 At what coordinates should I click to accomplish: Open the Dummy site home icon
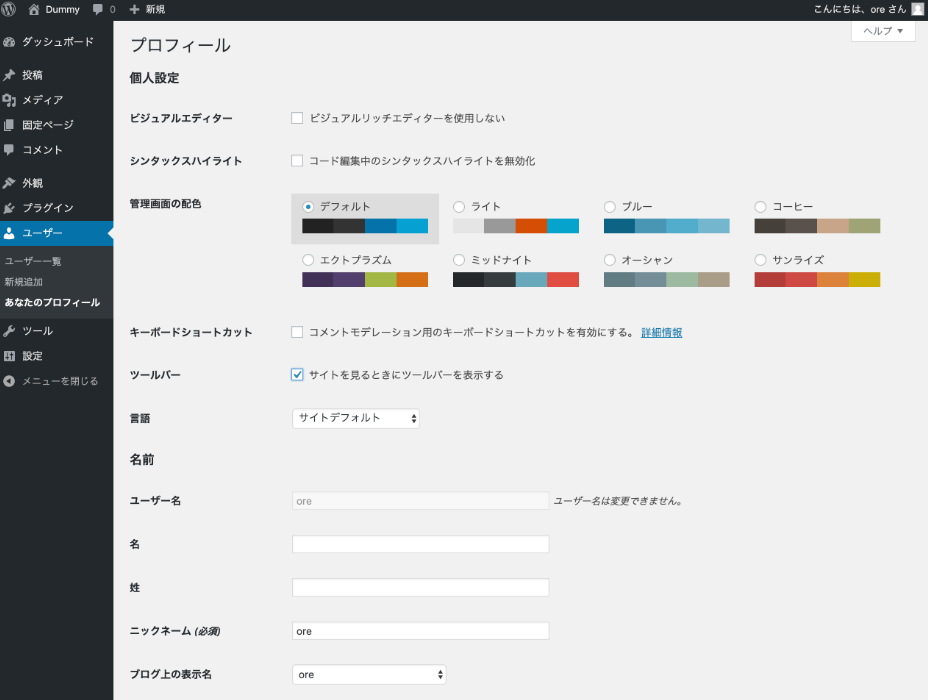(x=34, y=9)
